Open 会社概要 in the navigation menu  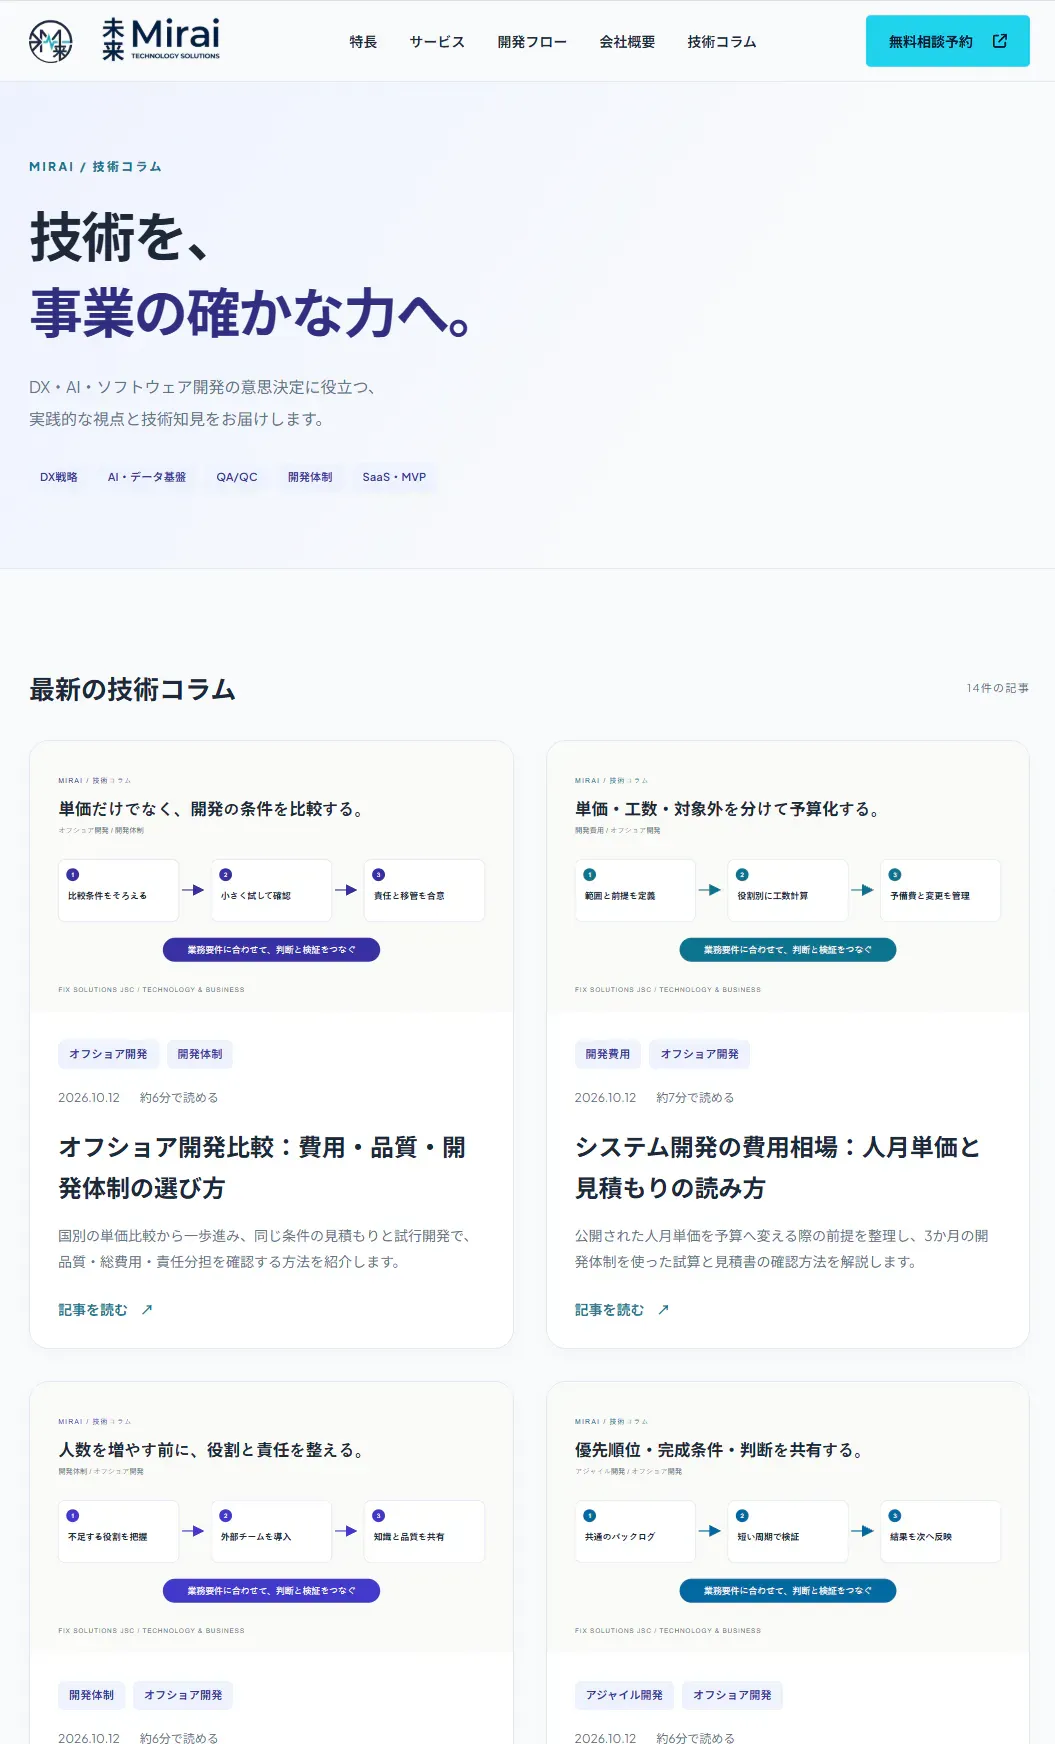coord(627,41)
